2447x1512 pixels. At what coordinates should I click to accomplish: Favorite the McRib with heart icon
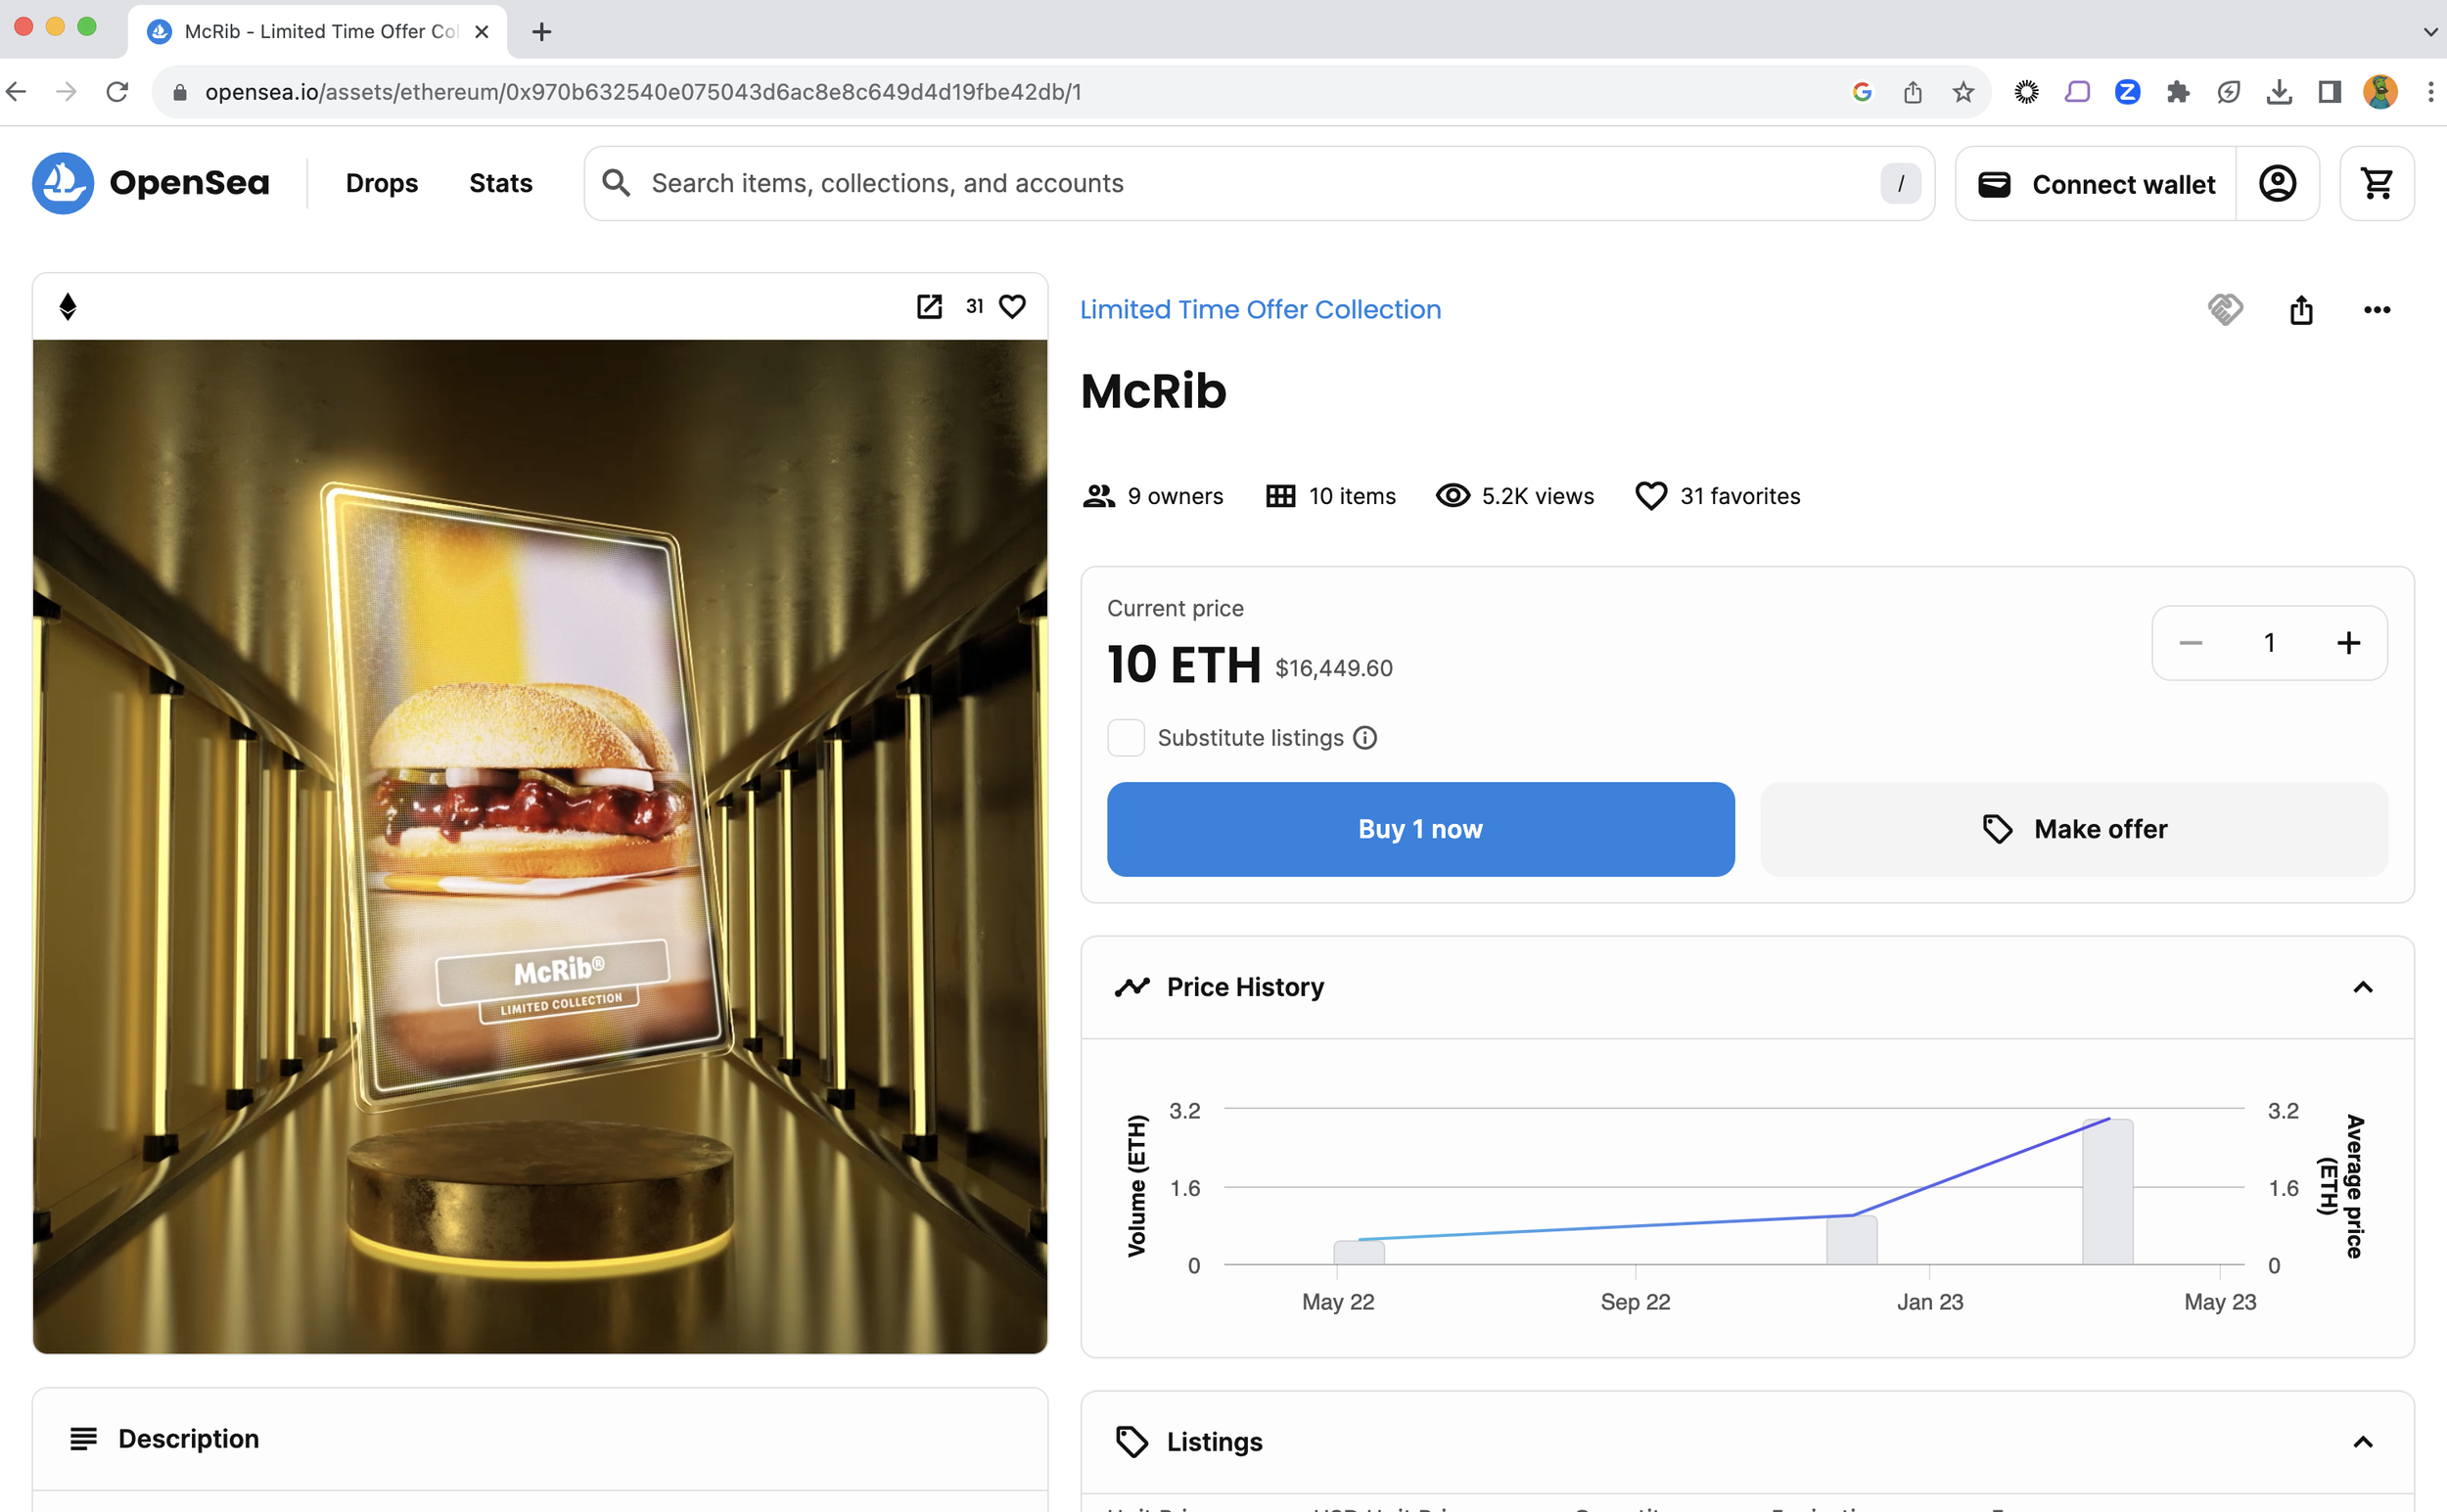(x=1012, y=306)
